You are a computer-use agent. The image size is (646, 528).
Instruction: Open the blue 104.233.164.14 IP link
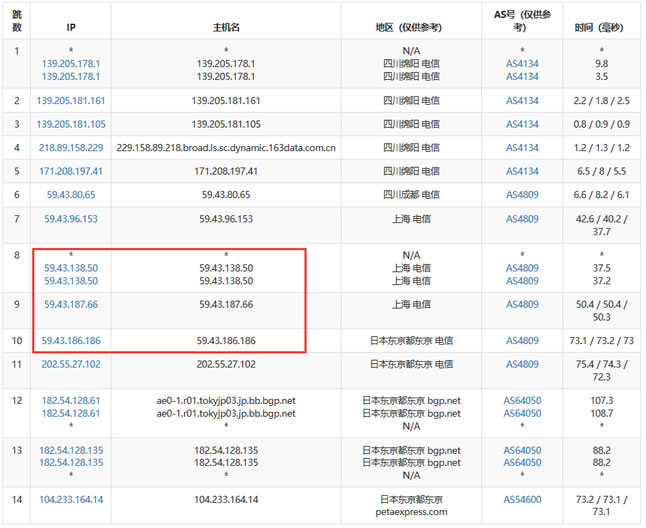tap(71, 500)
